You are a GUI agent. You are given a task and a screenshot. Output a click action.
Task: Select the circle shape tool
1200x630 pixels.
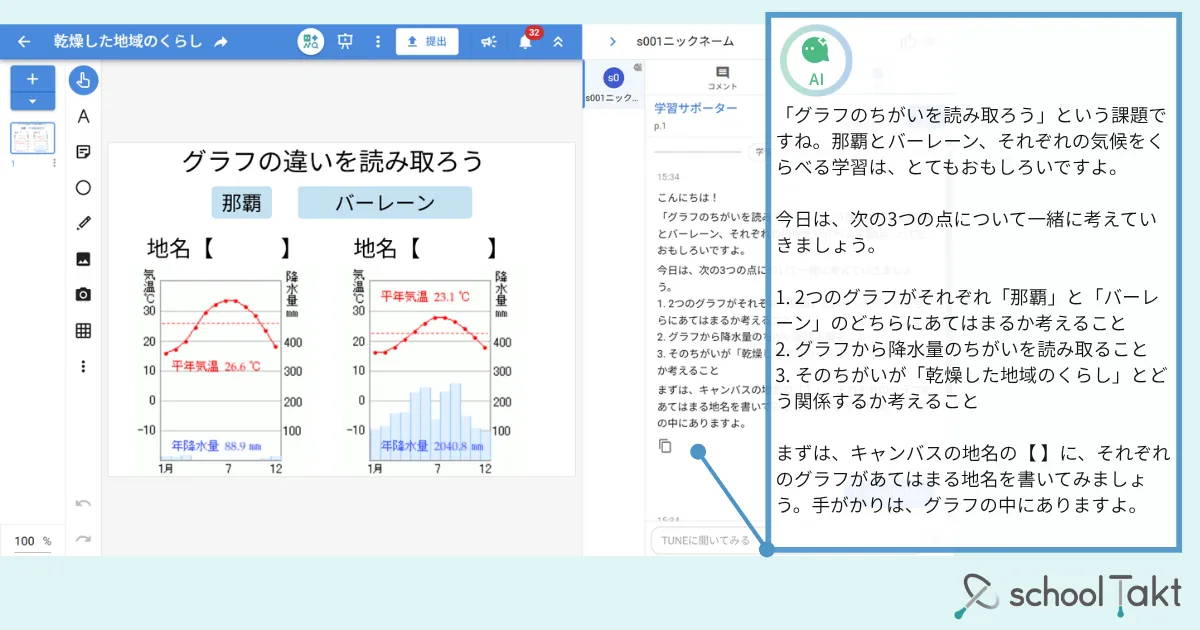[83, 187]
